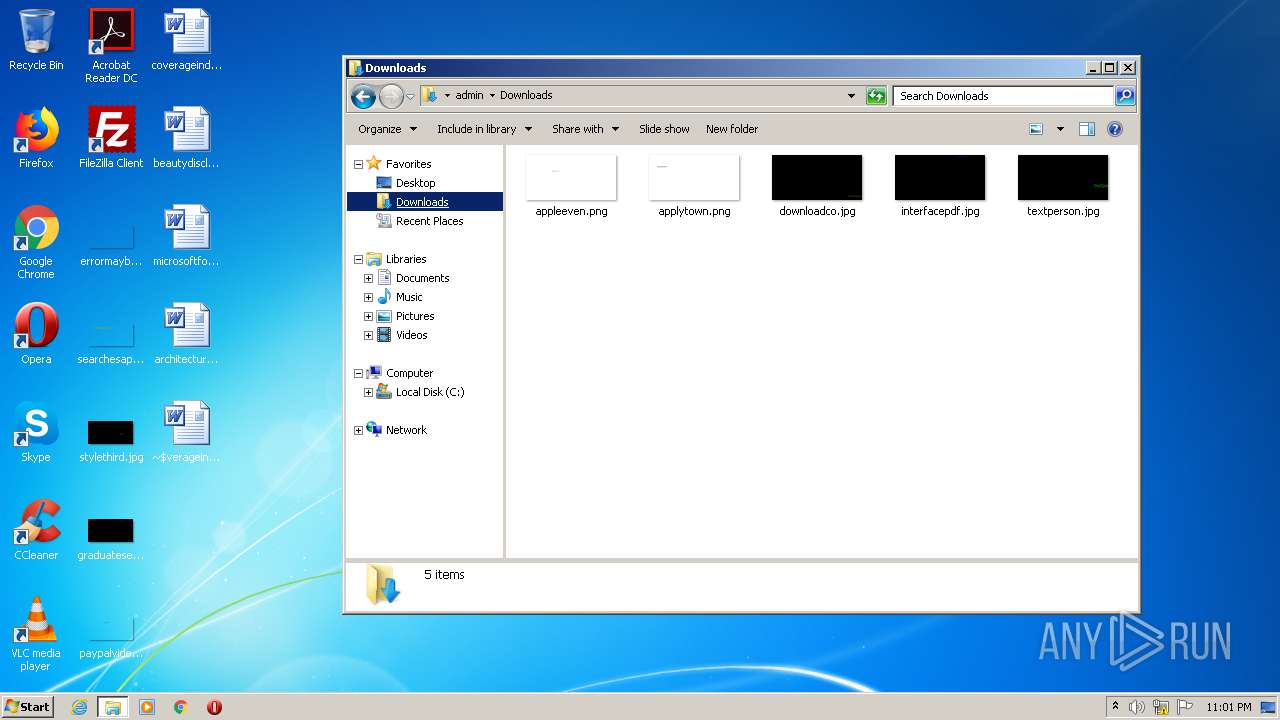
Task: Launch Google Chrome desktop shortcut
Action: pos(36,242)
